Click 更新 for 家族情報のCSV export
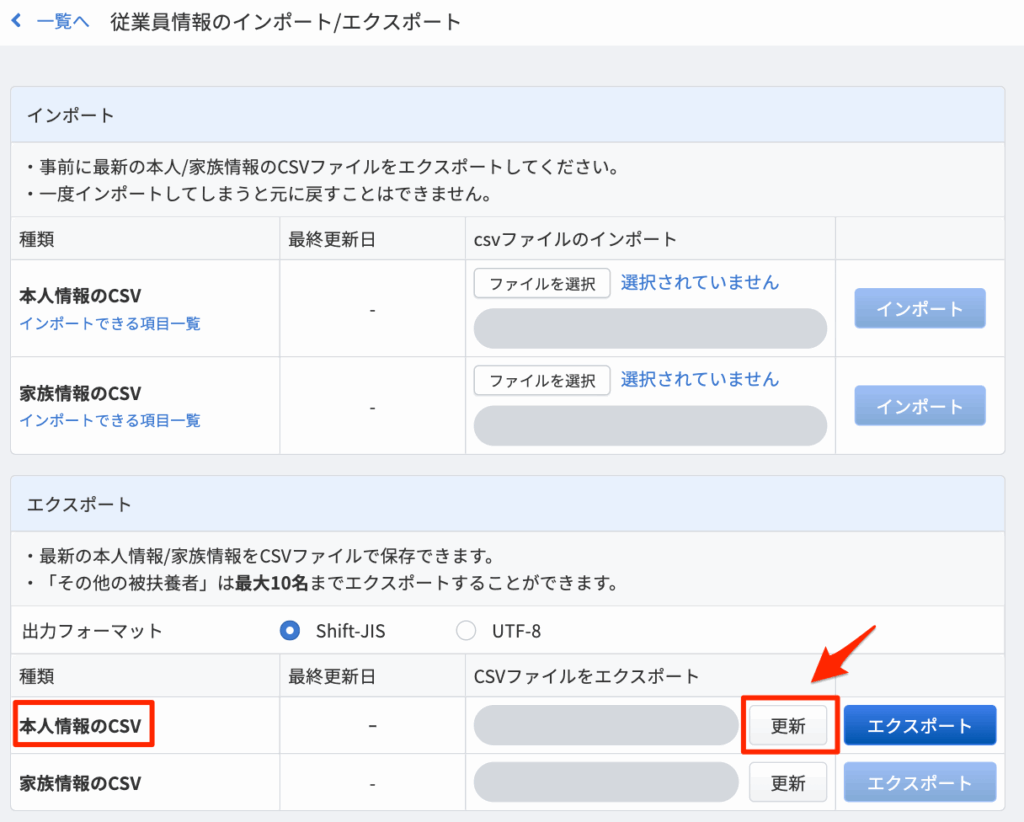 click(x=788, y=782)
